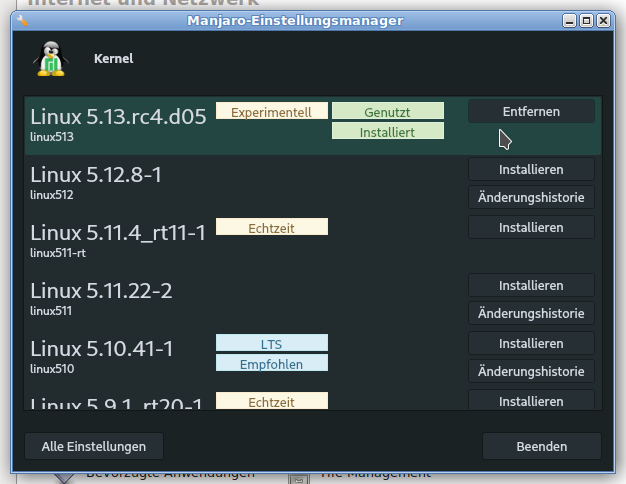Maximize the Manjaro-Einstellungsmanager window
Image resolution: width=626 pixels, height=484 pixels.
click(x=586, y=20)
